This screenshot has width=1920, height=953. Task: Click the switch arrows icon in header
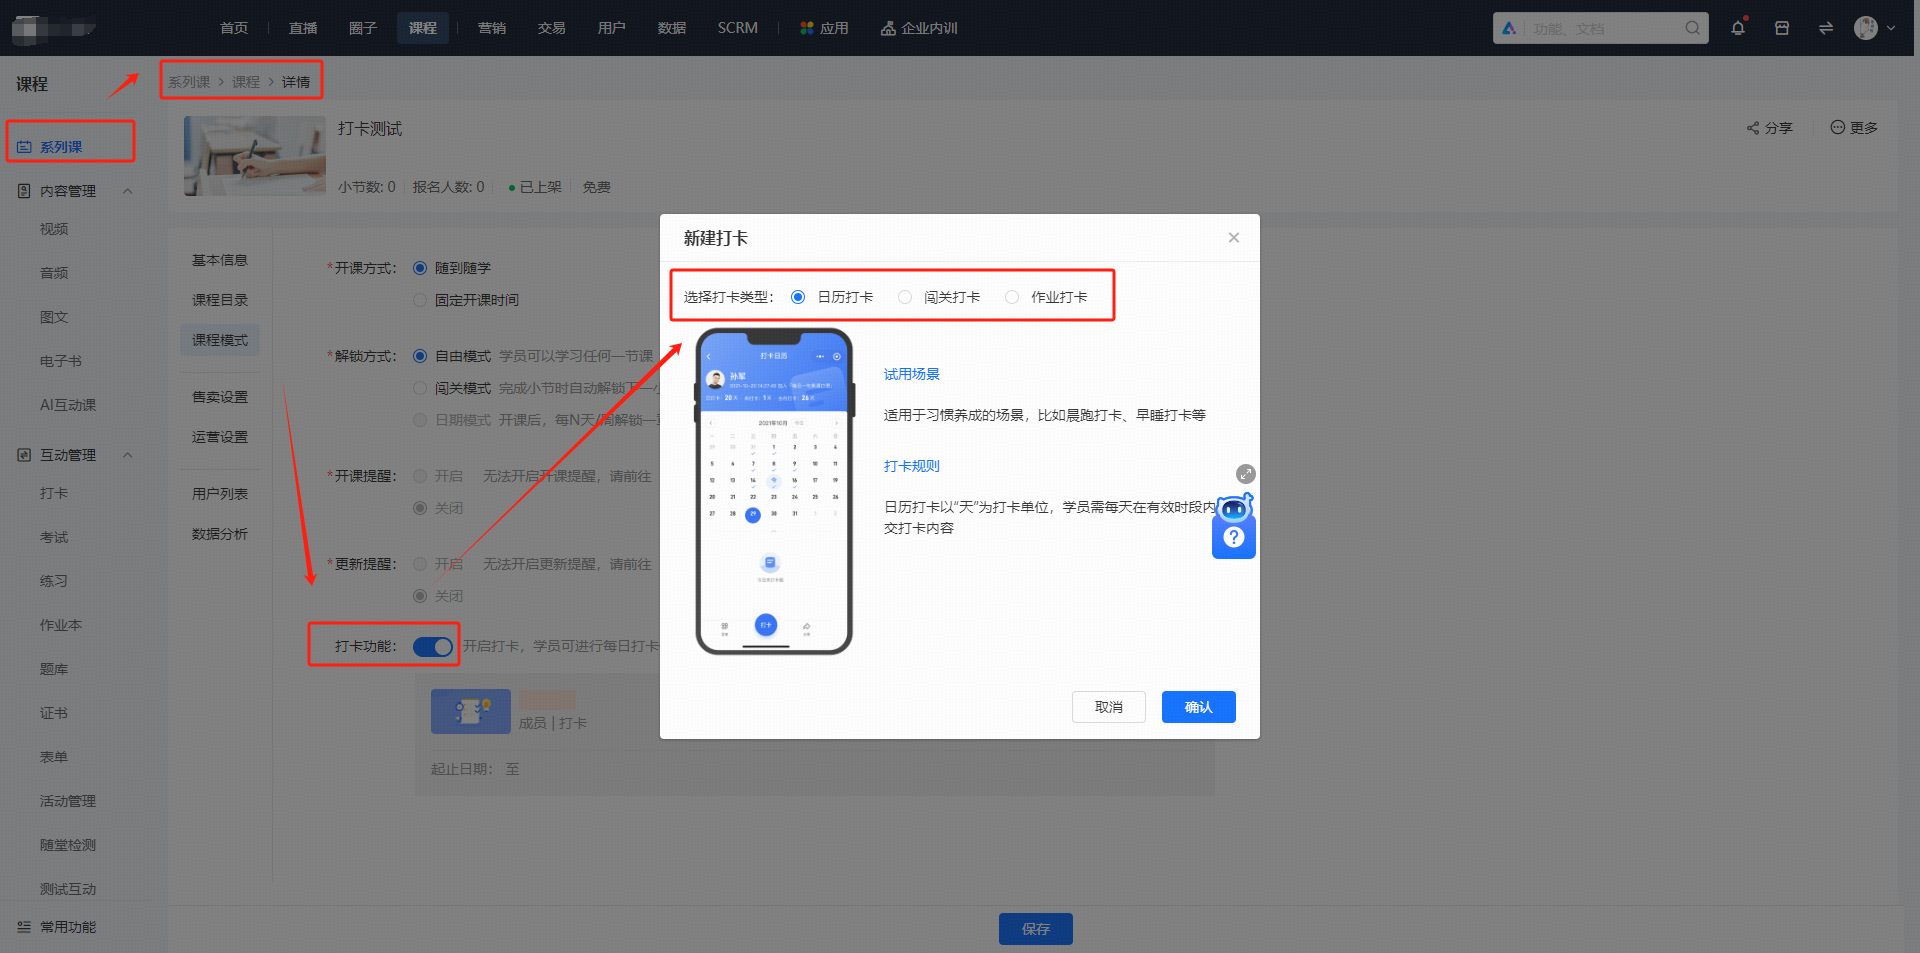pos(1826,28)
